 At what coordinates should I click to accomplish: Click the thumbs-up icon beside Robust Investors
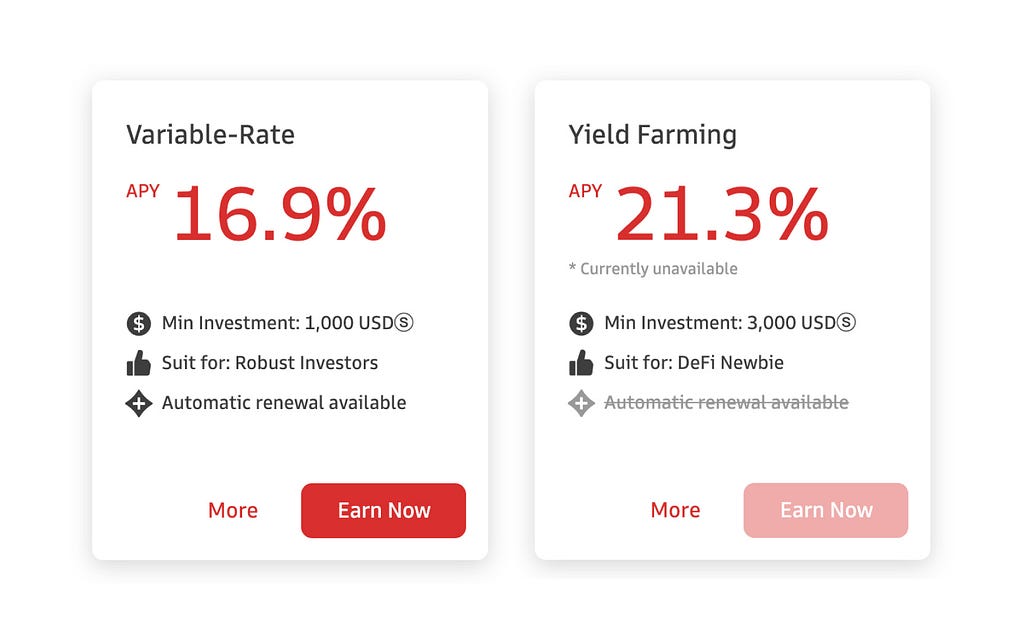(x=138, y=363)
